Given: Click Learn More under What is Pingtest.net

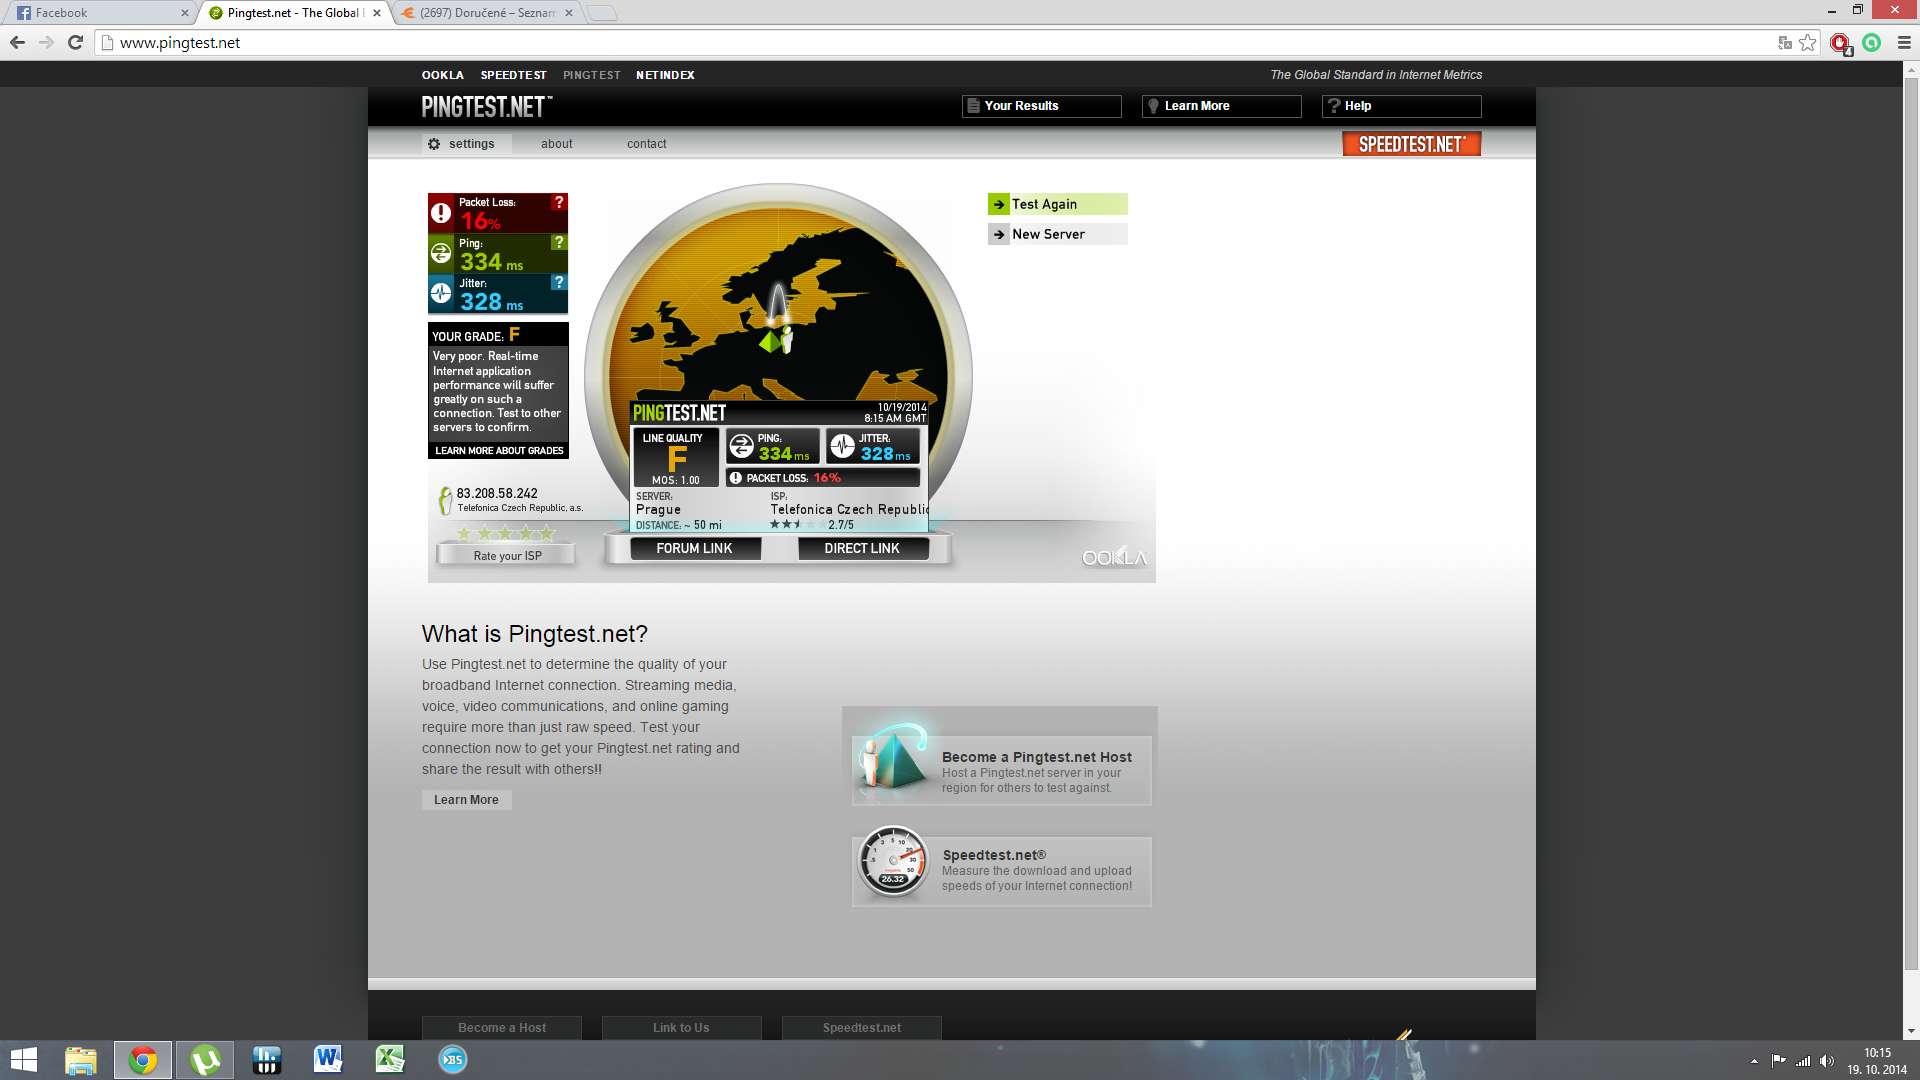Looking at the screenshot, I should point(466,800).
